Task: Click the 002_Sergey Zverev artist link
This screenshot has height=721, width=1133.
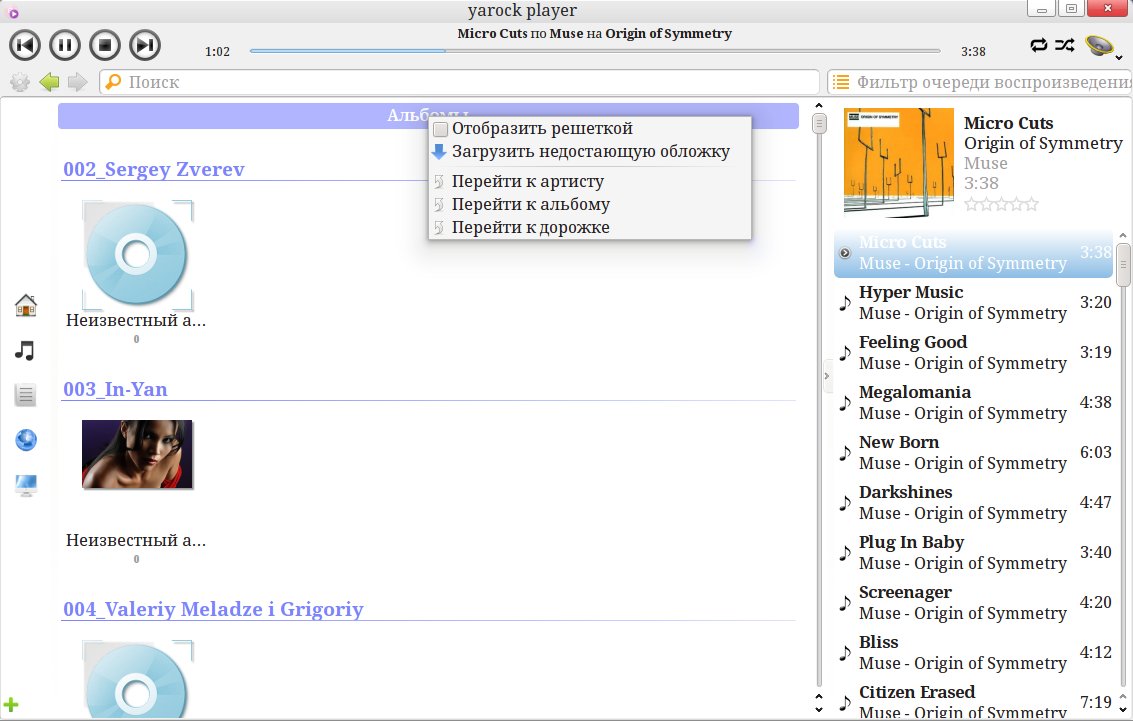Action: pyautogui.click(x=154, y=169)
